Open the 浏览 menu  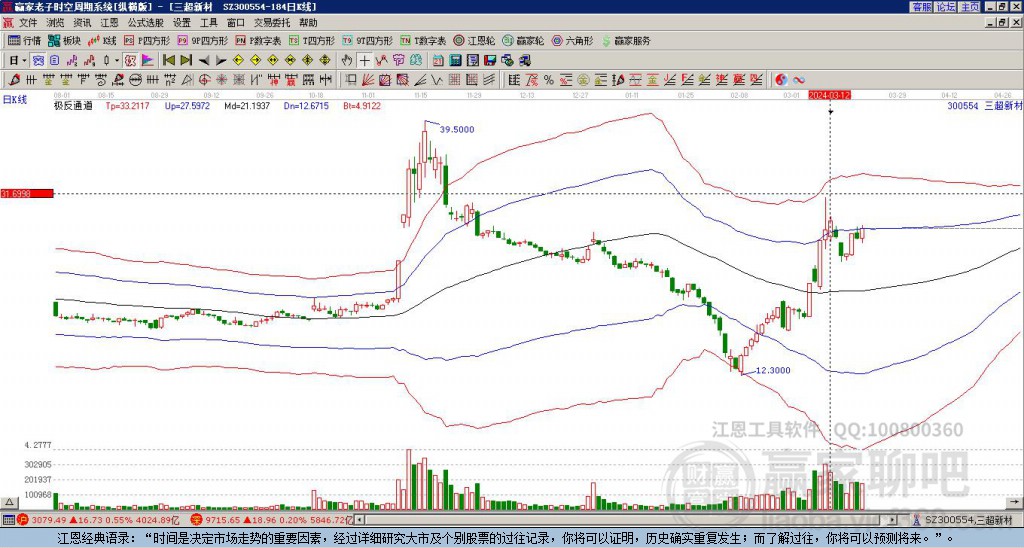coord(56,23)
